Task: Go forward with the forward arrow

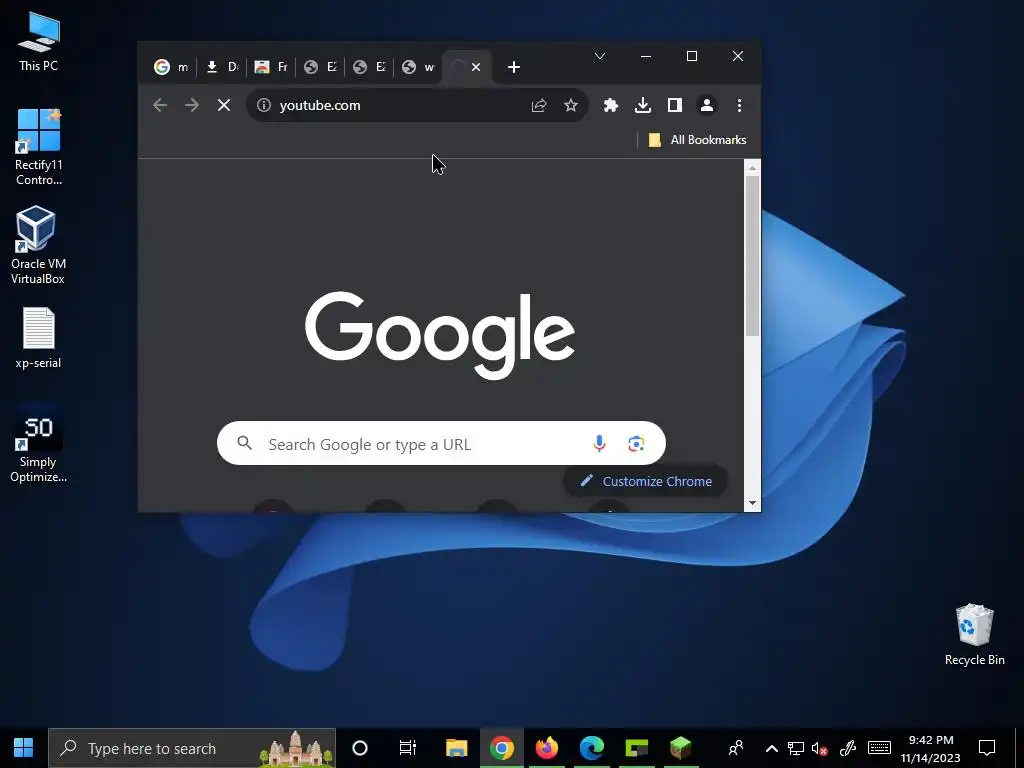Action: [191, 105]
